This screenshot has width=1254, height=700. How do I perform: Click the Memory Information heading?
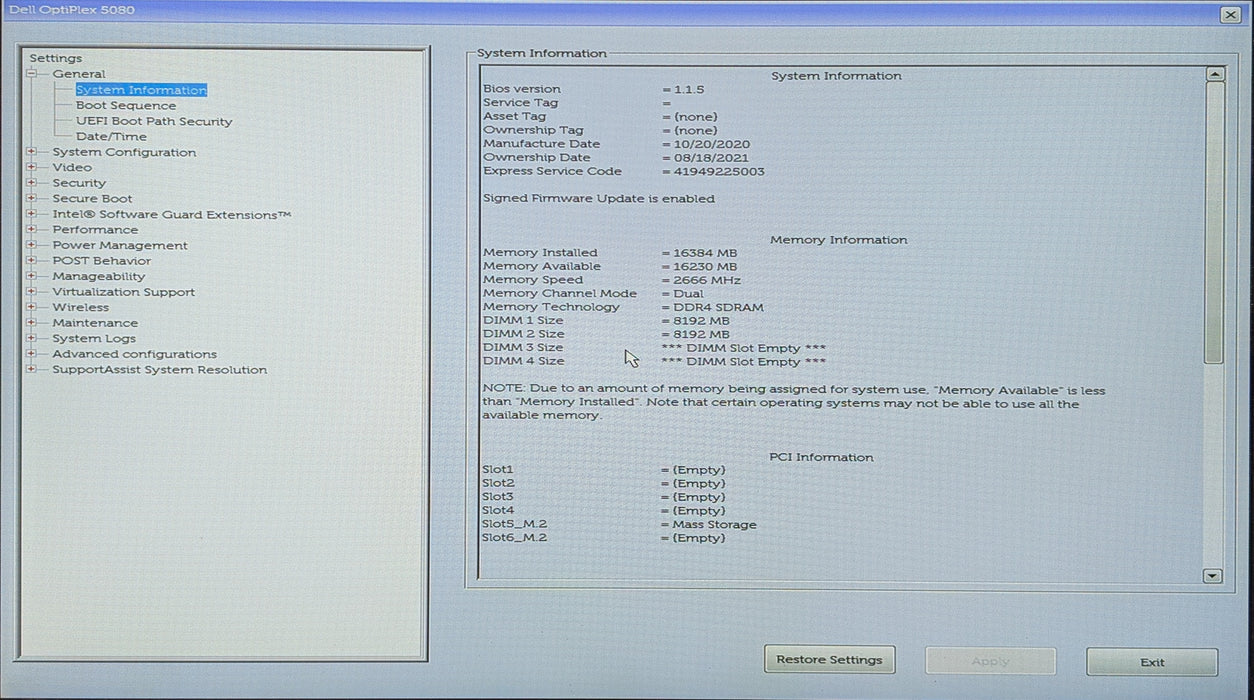[x=839, y=240]
